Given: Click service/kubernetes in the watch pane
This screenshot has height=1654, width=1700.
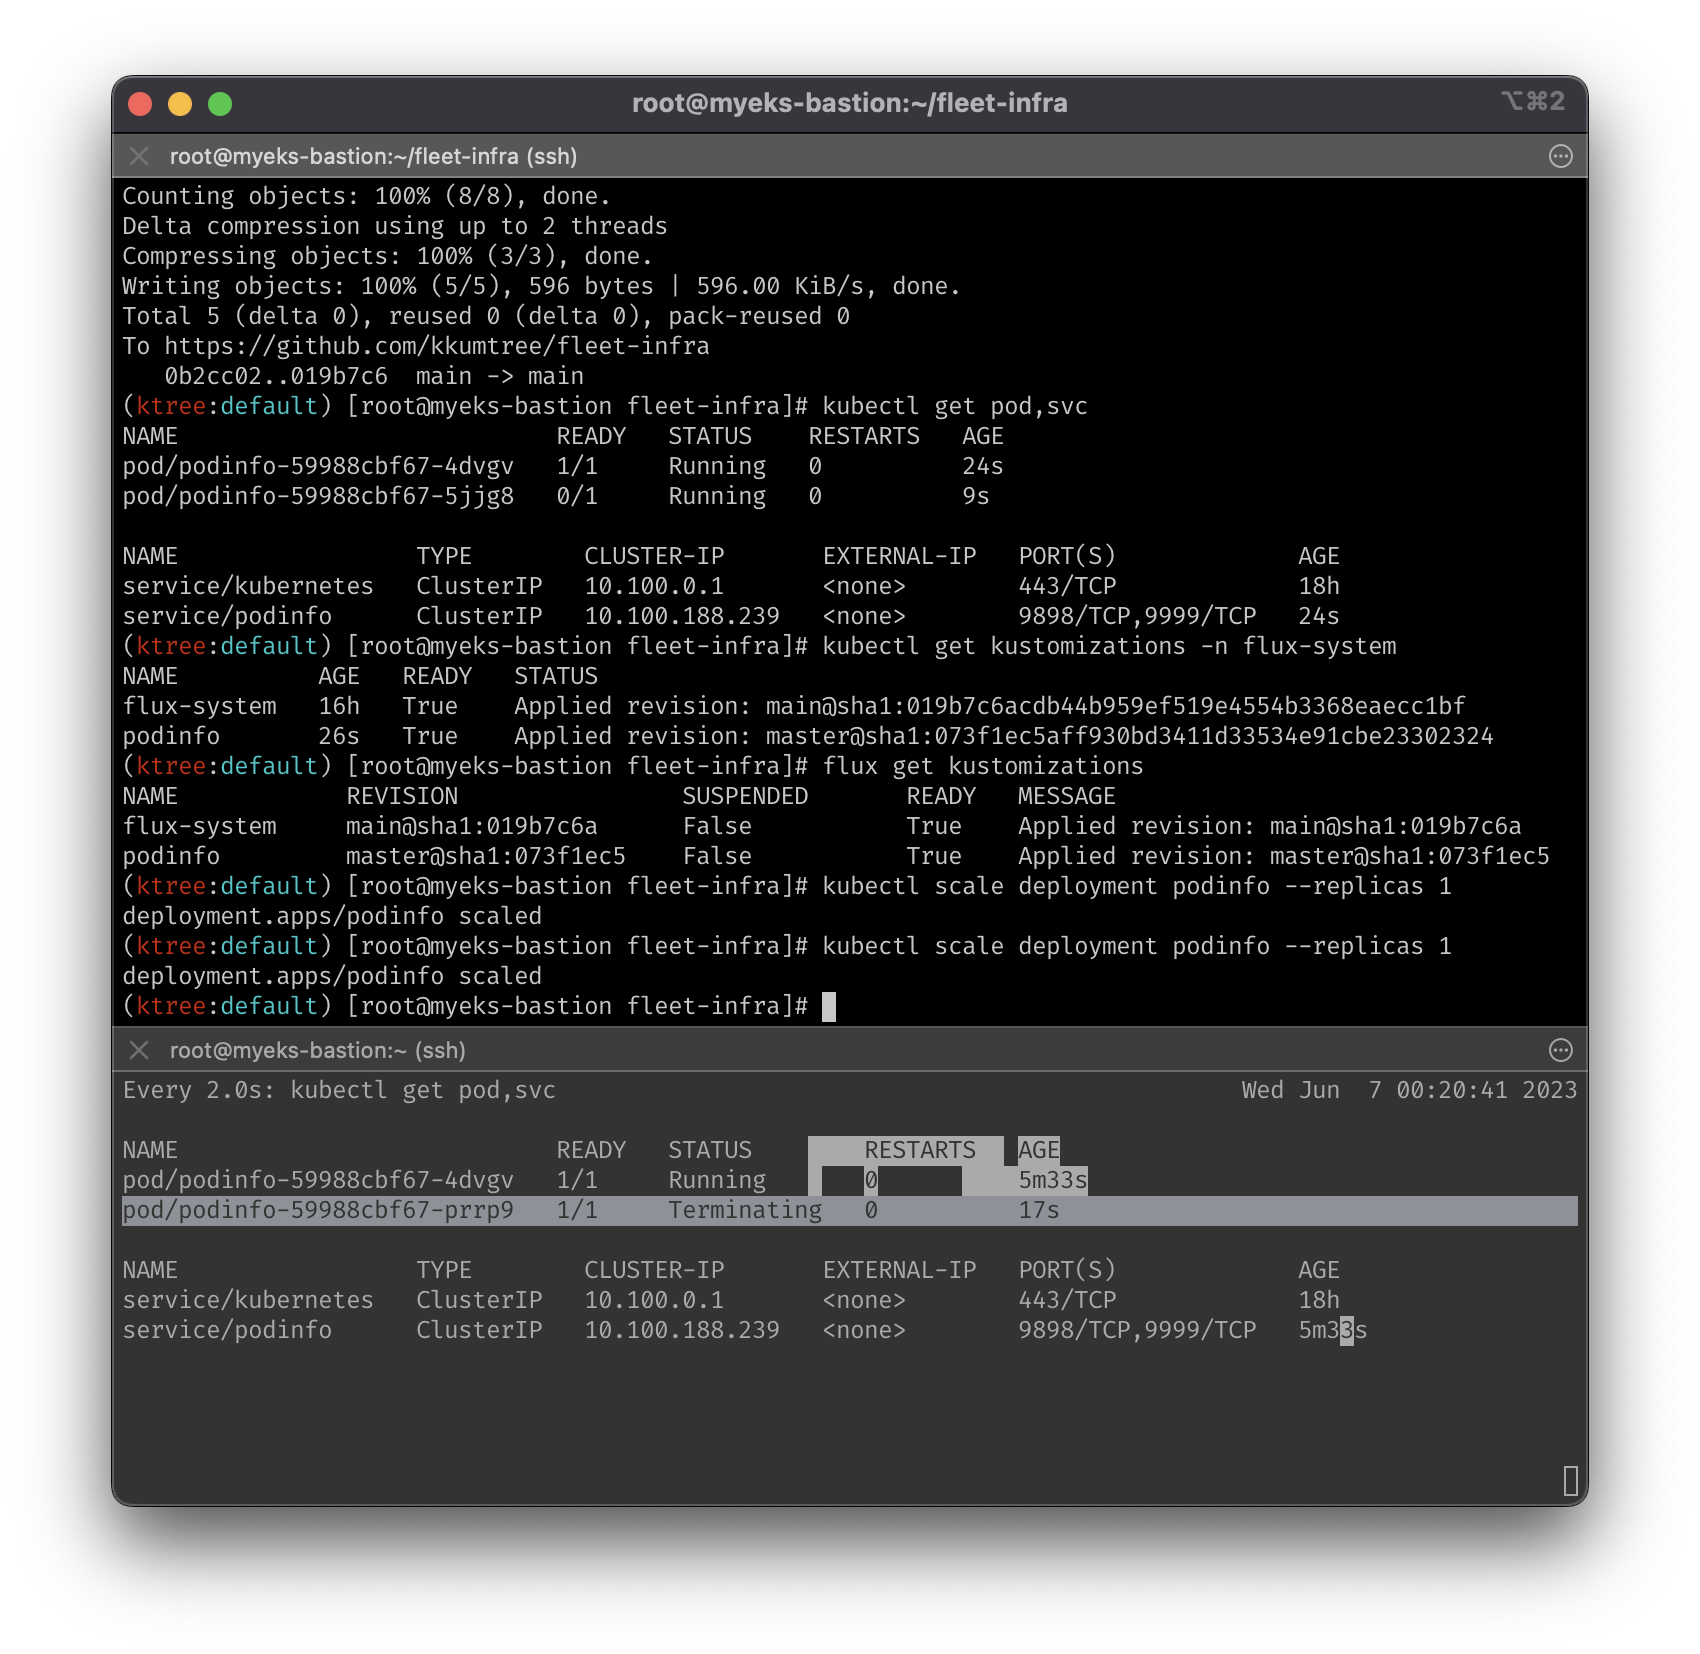Looking at the screenshot, I should point(248,1300).
